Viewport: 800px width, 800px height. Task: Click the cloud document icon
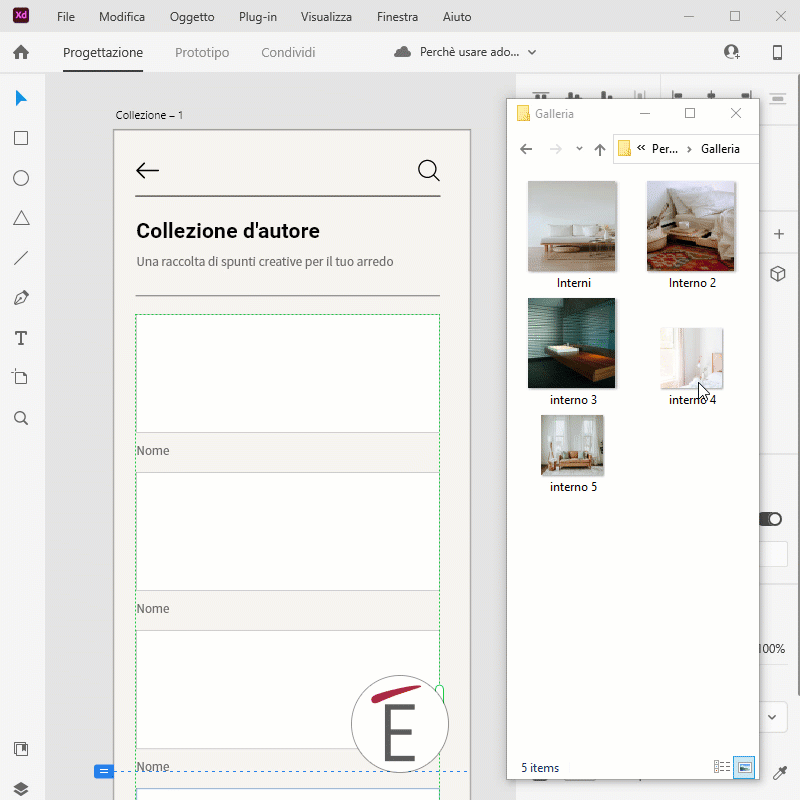[403, 52]
